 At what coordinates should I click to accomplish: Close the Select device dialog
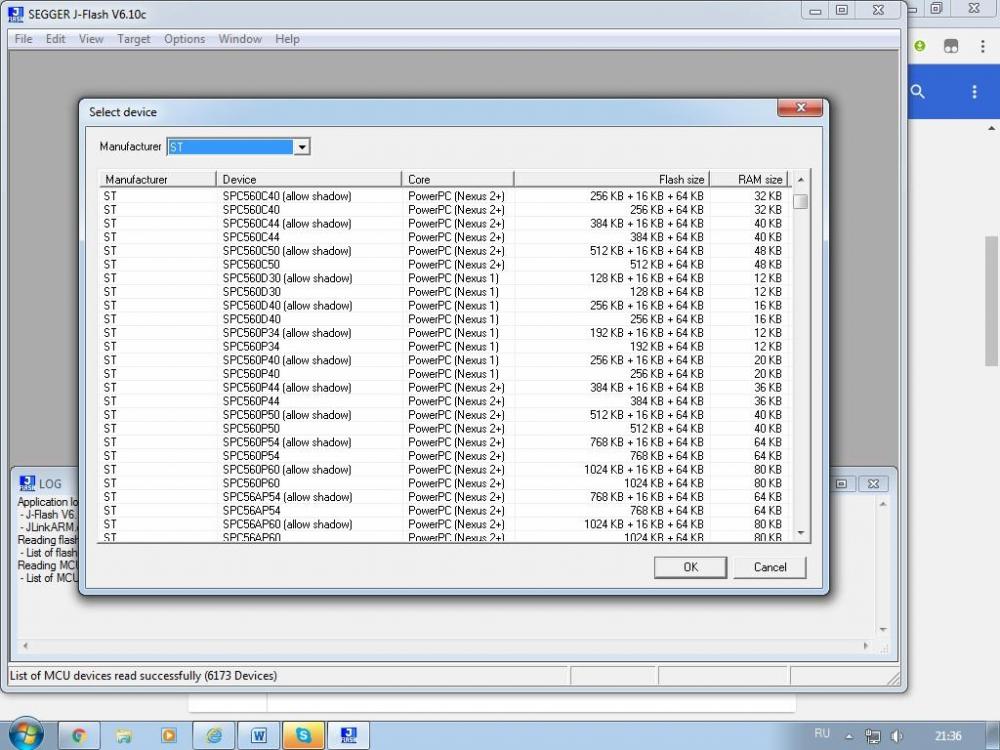[x=800, y=107]
